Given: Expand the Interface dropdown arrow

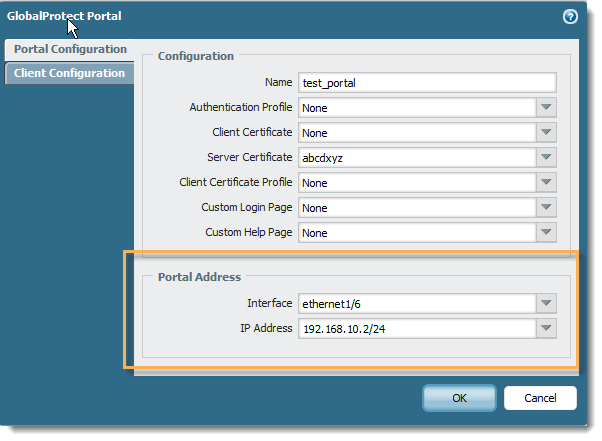Looking at the screenshot, I should click(546, 303).
